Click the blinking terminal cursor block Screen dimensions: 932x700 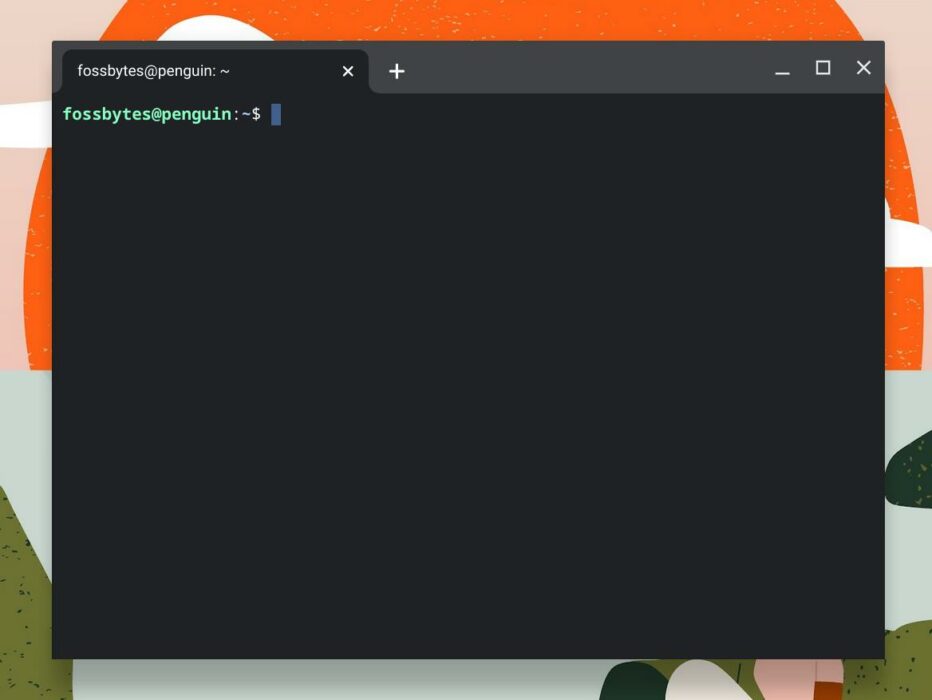(277, 114)
